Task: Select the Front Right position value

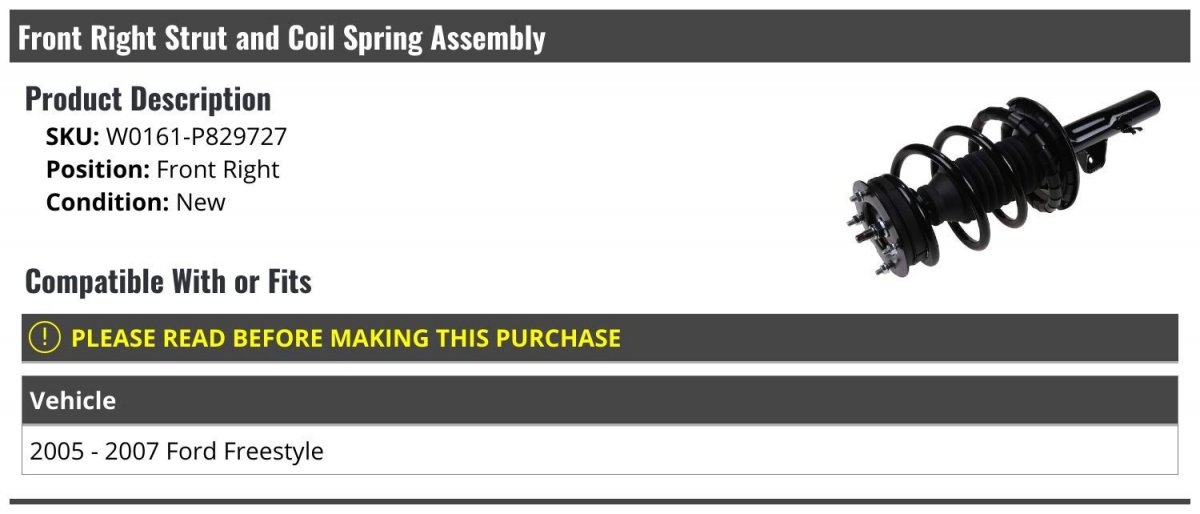Action: coord(218,169)
